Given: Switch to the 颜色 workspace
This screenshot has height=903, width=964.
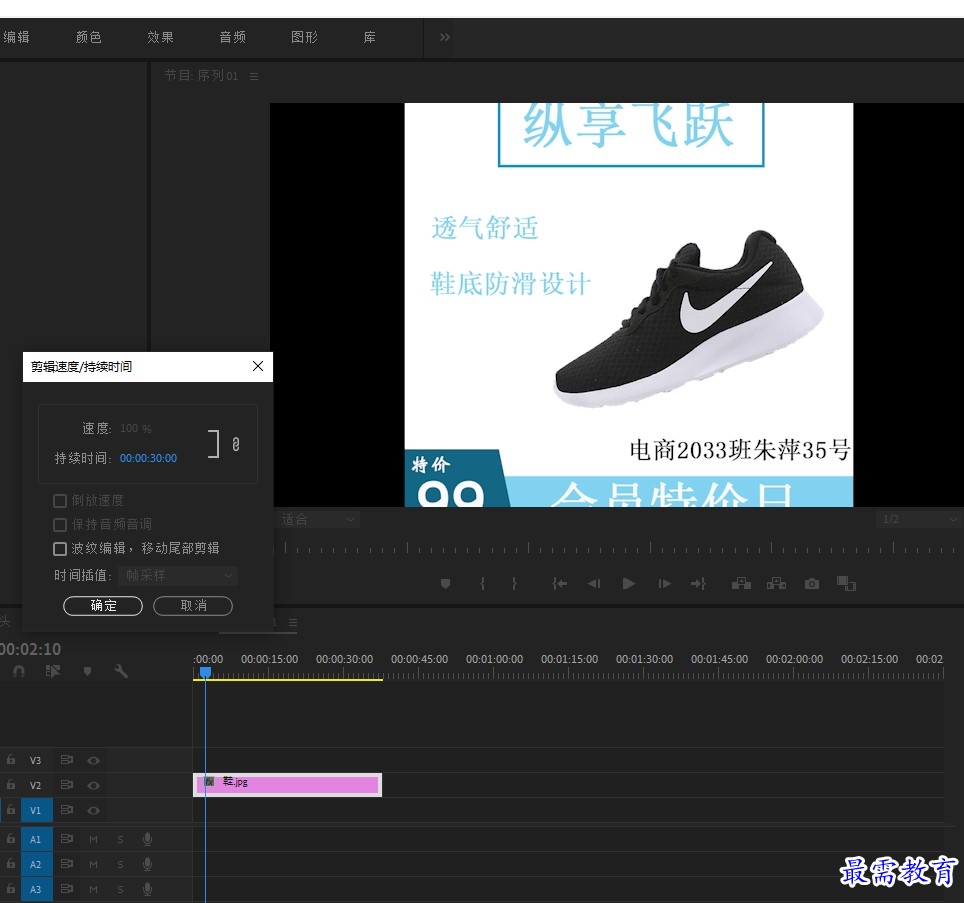Looking at the screenshot, I should [89, 37].
